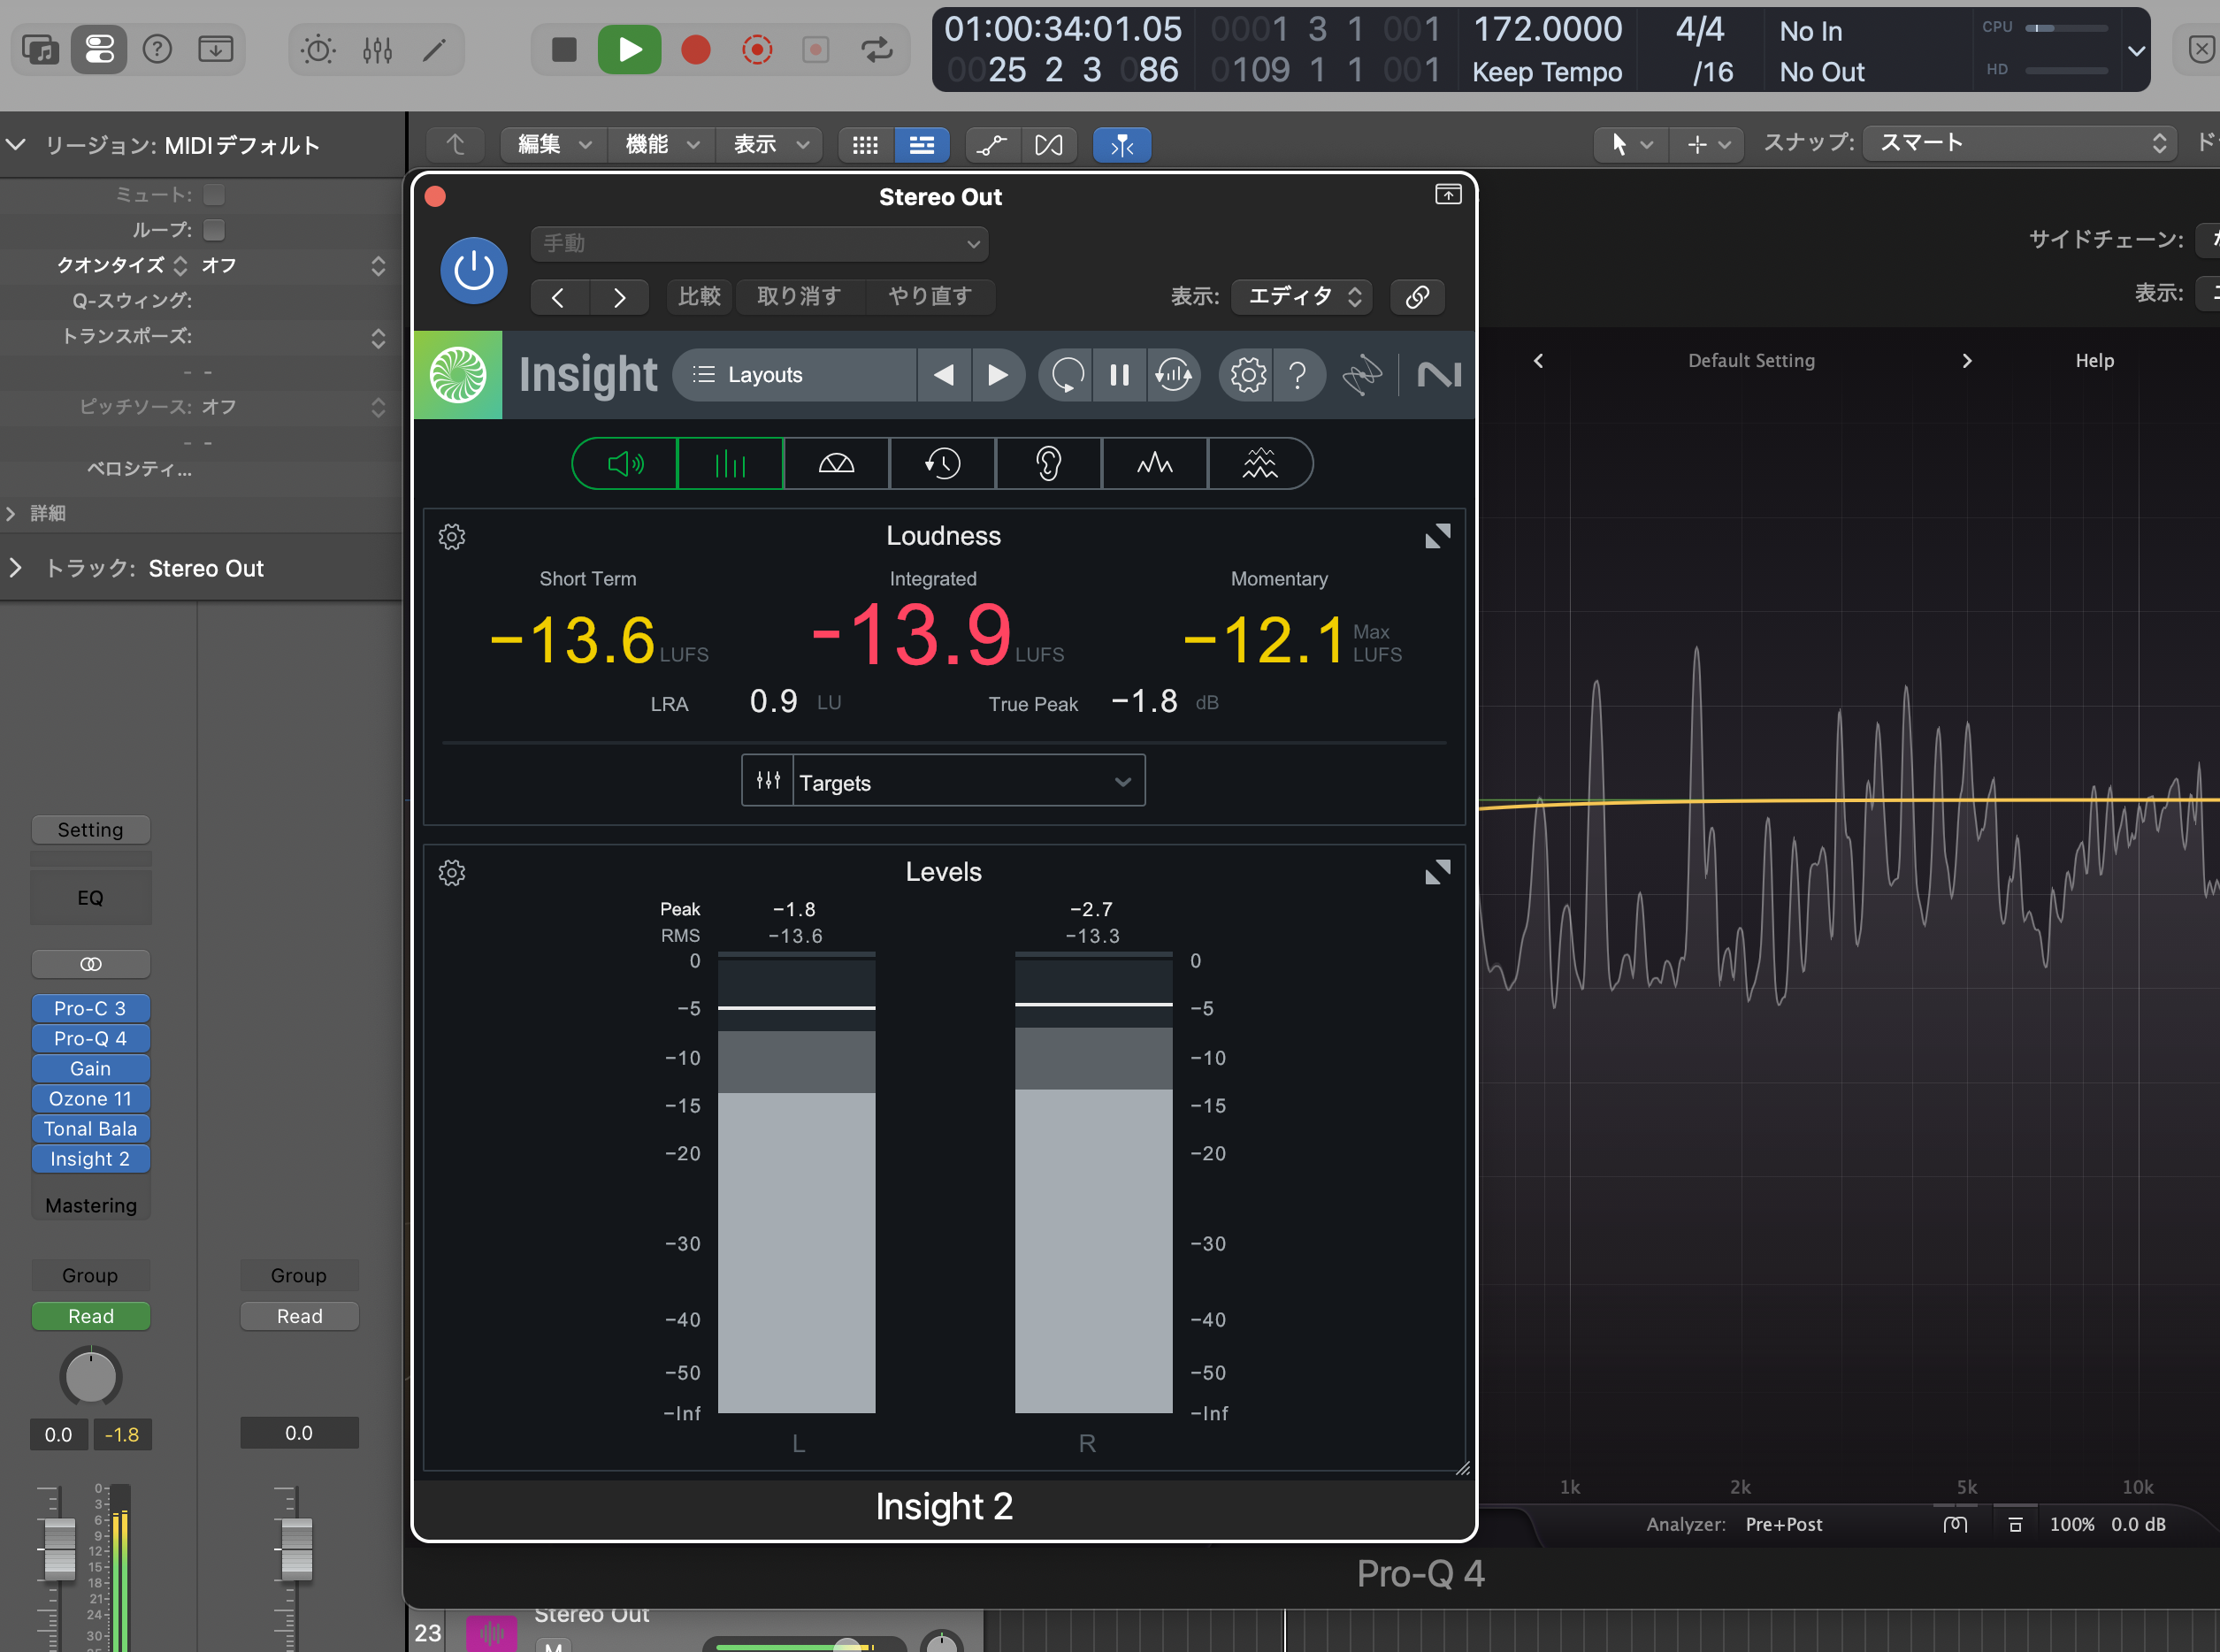Open the 機能 menu in the tracks area

[662, 145]
